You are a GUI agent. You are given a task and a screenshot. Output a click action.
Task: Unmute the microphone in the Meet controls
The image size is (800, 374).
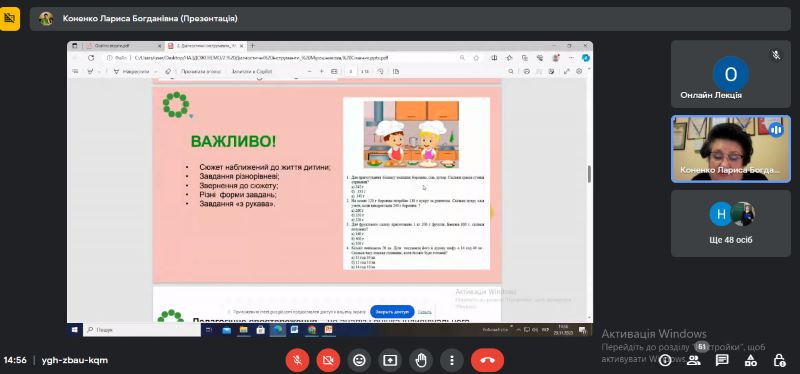(x=297, y=360)
